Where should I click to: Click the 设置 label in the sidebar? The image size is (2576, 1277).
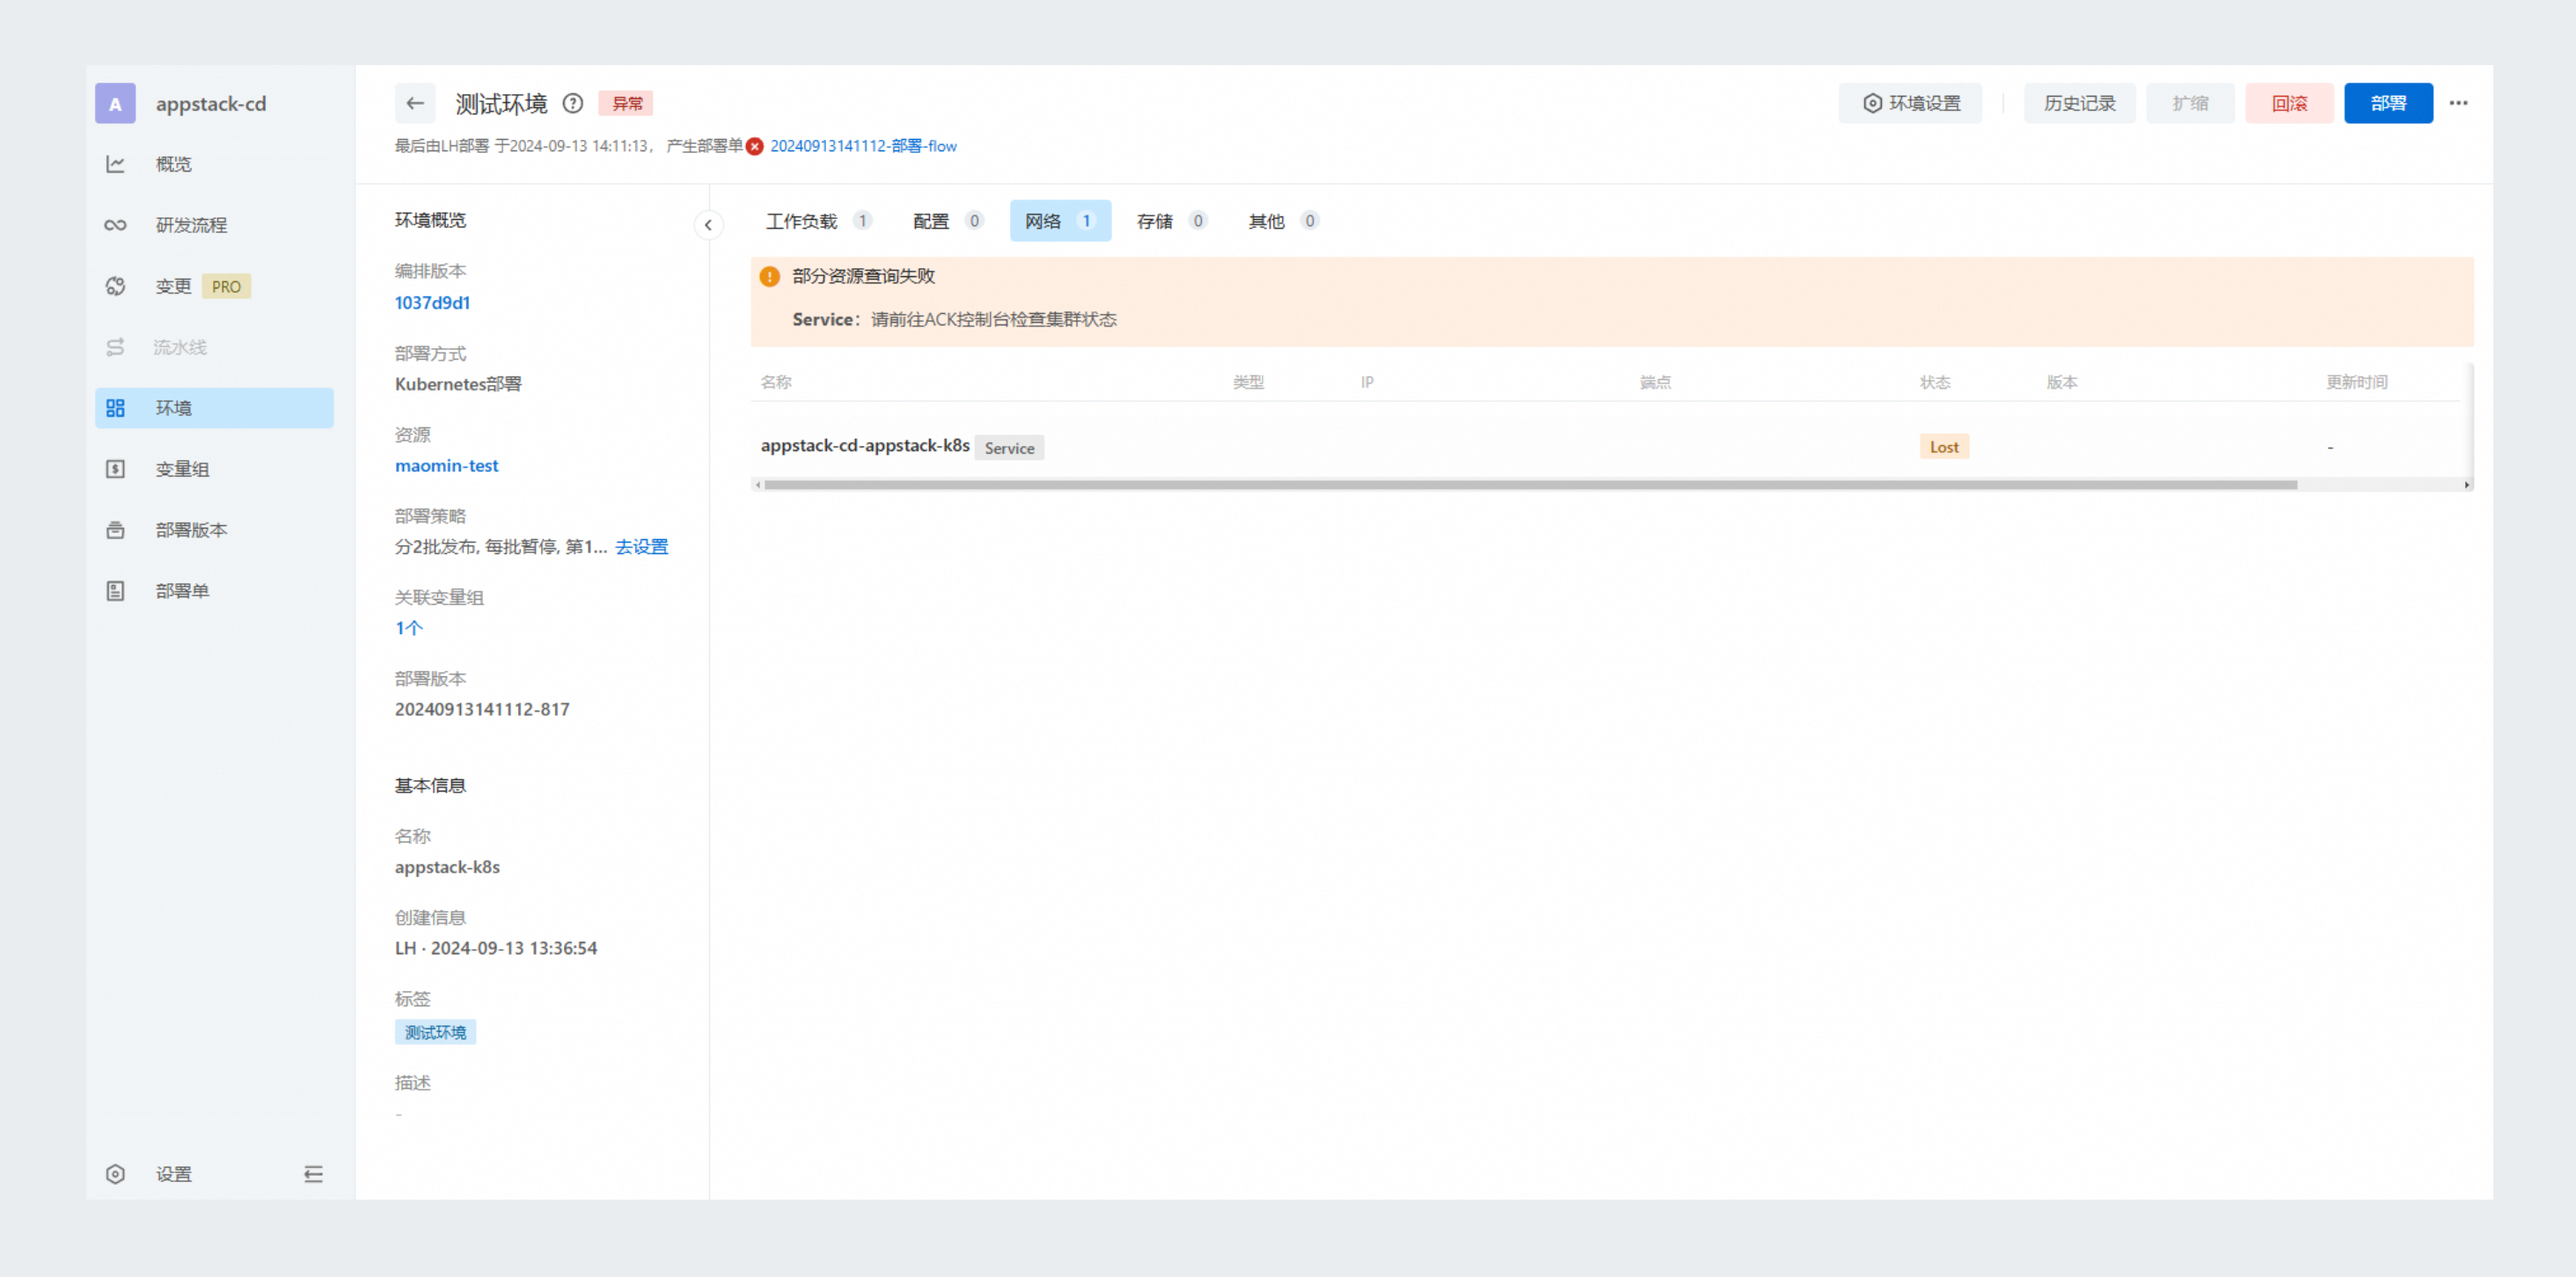click(x=173, y=1174)
